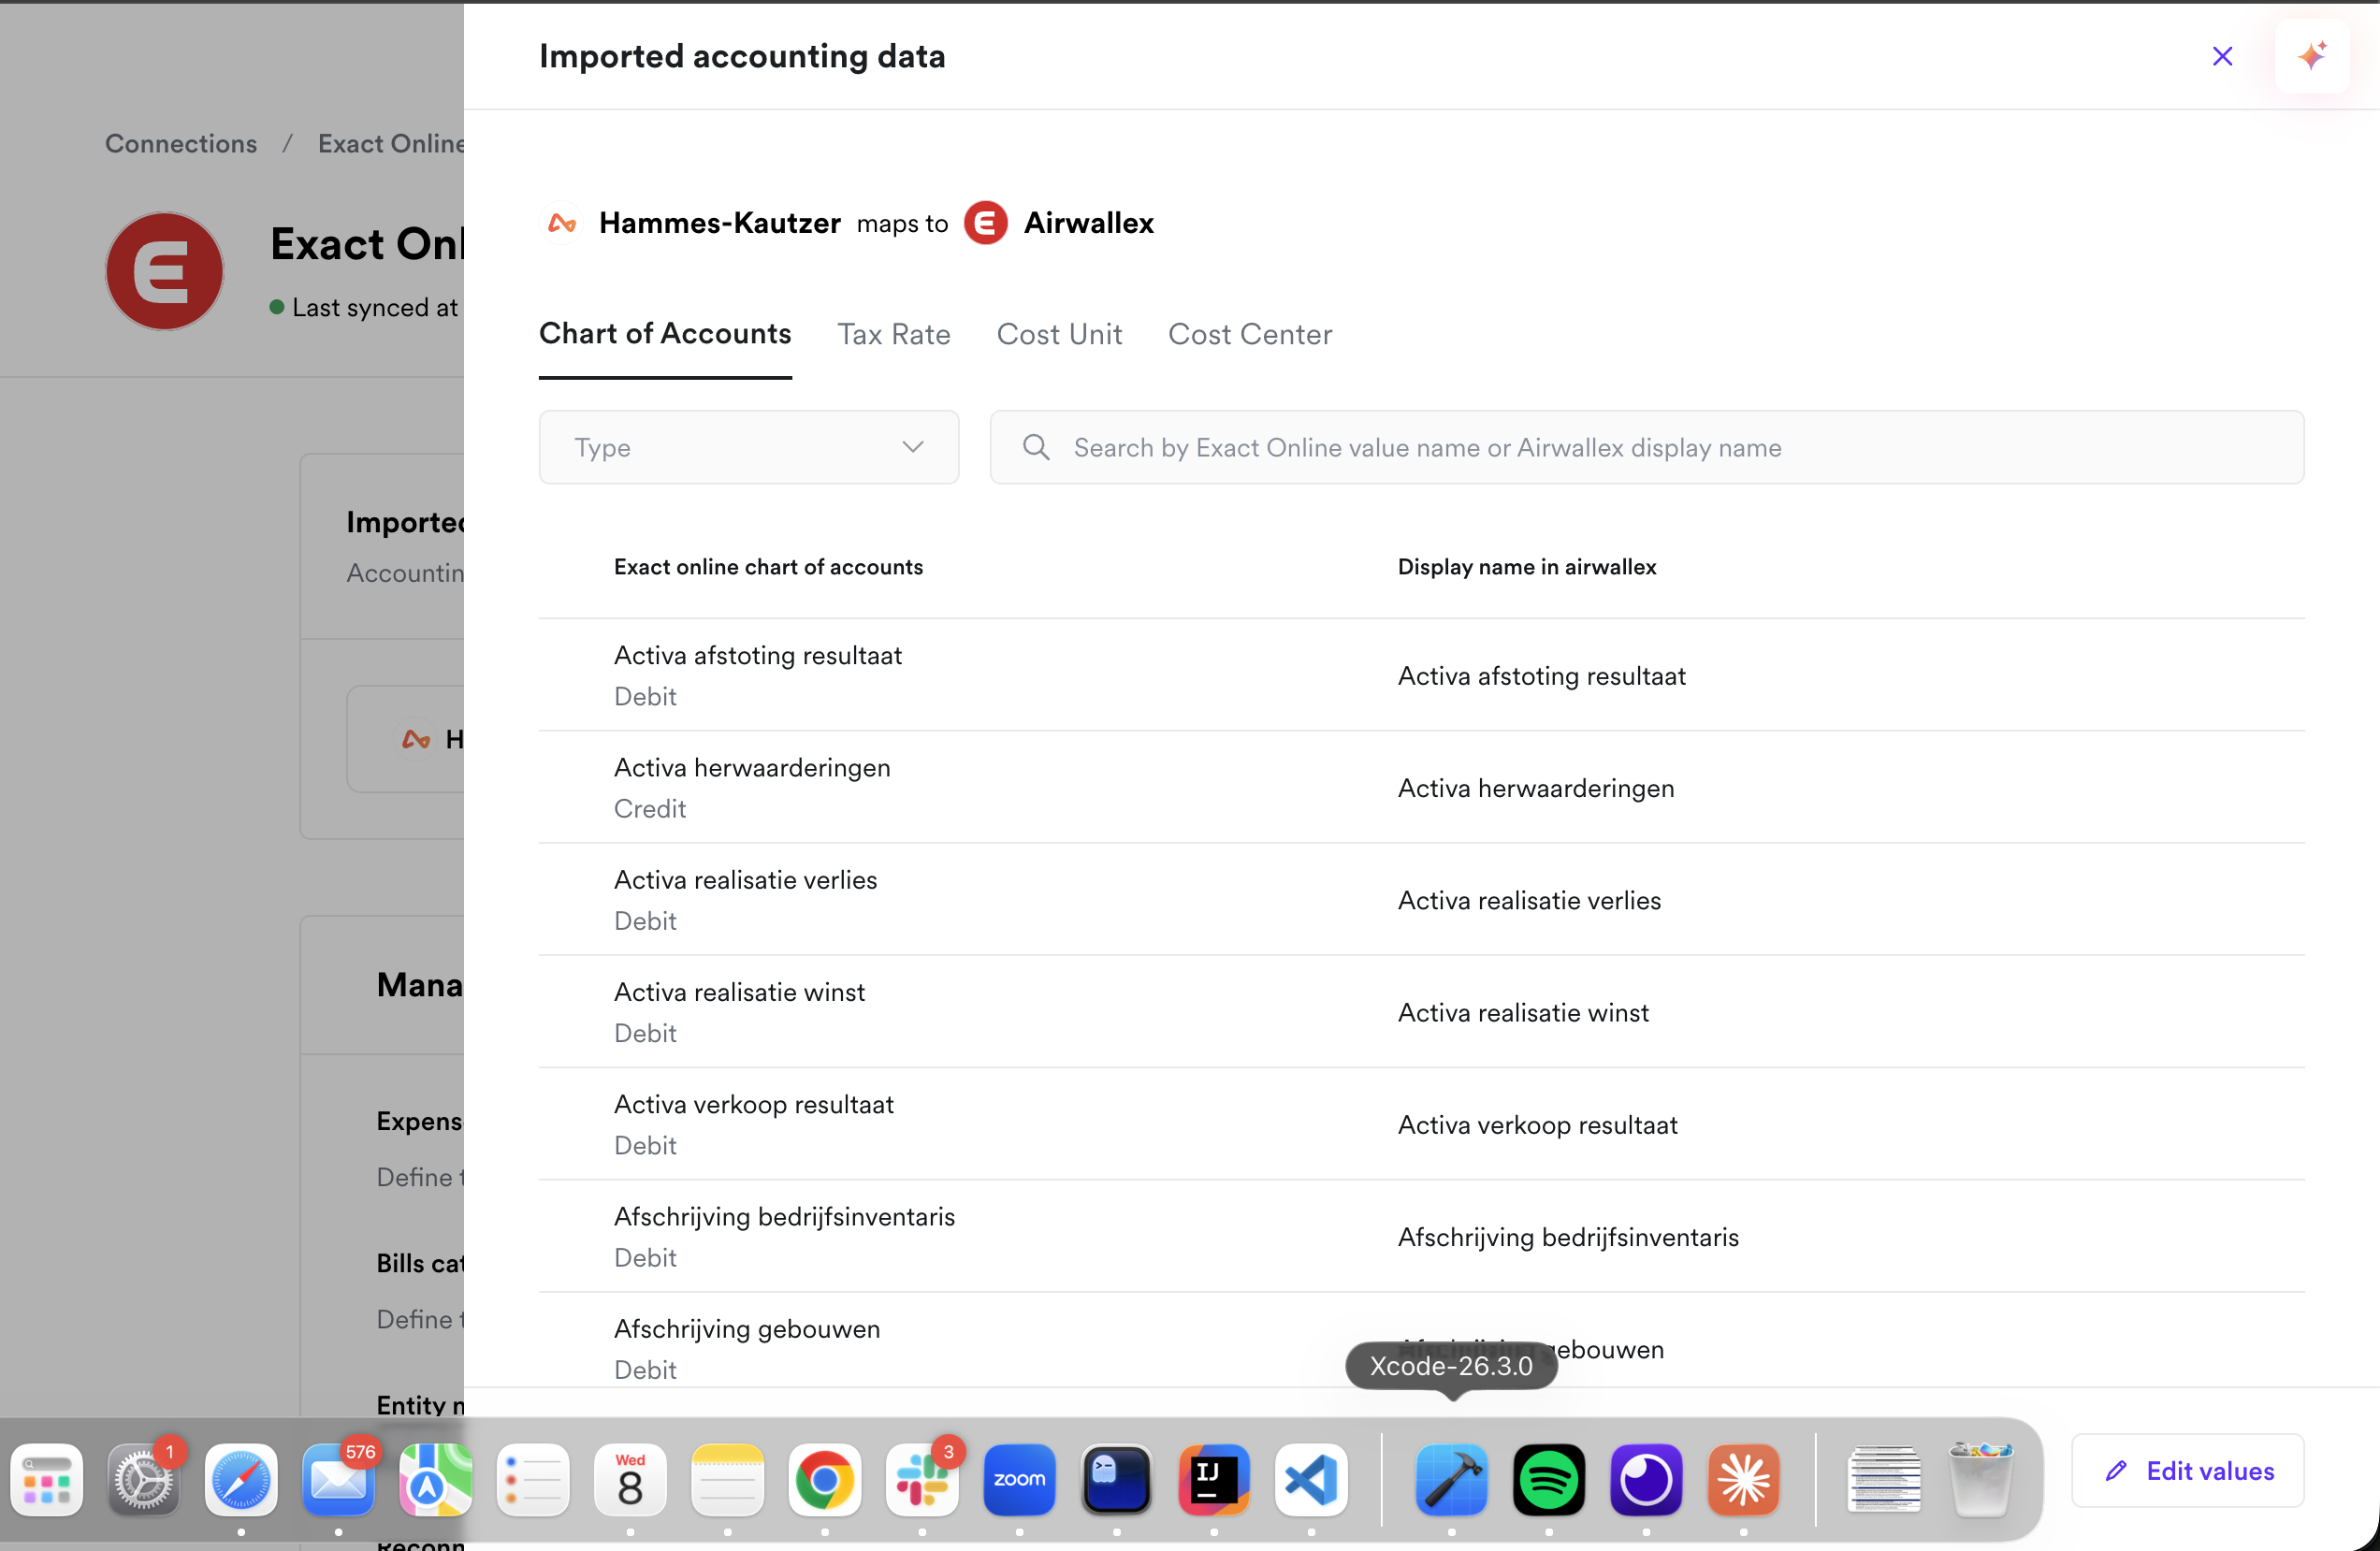
Task: Close the Imported accounting data panel
Action: pyautogui.click(x=2222, y=56)
